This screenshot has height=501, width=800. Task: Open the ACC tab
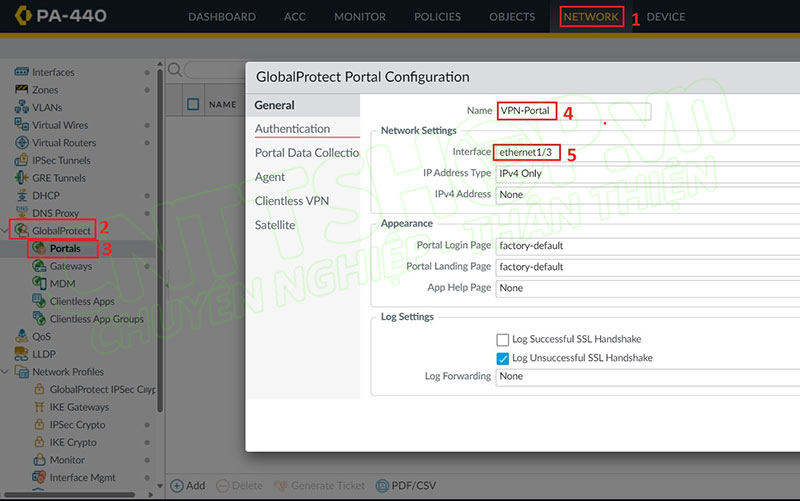[x=295, y=17]
